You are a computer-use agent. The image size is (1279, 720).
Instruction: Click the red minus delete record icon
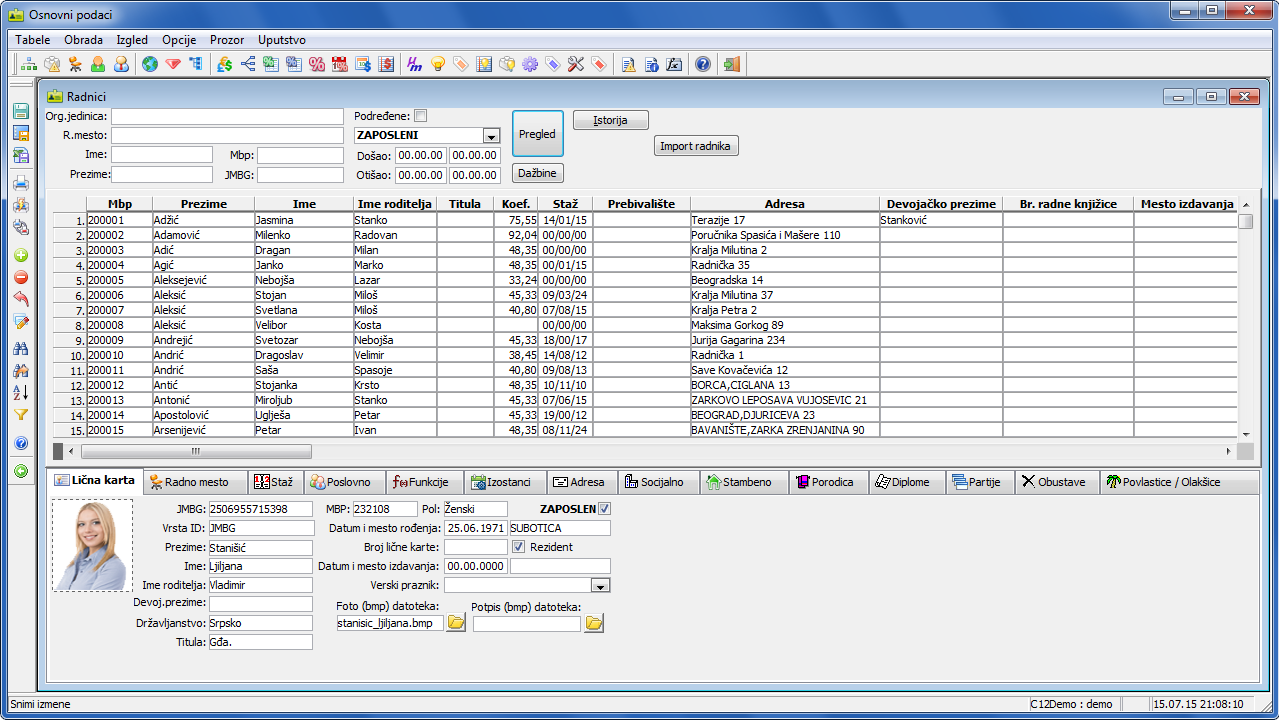tap(21, 277)
